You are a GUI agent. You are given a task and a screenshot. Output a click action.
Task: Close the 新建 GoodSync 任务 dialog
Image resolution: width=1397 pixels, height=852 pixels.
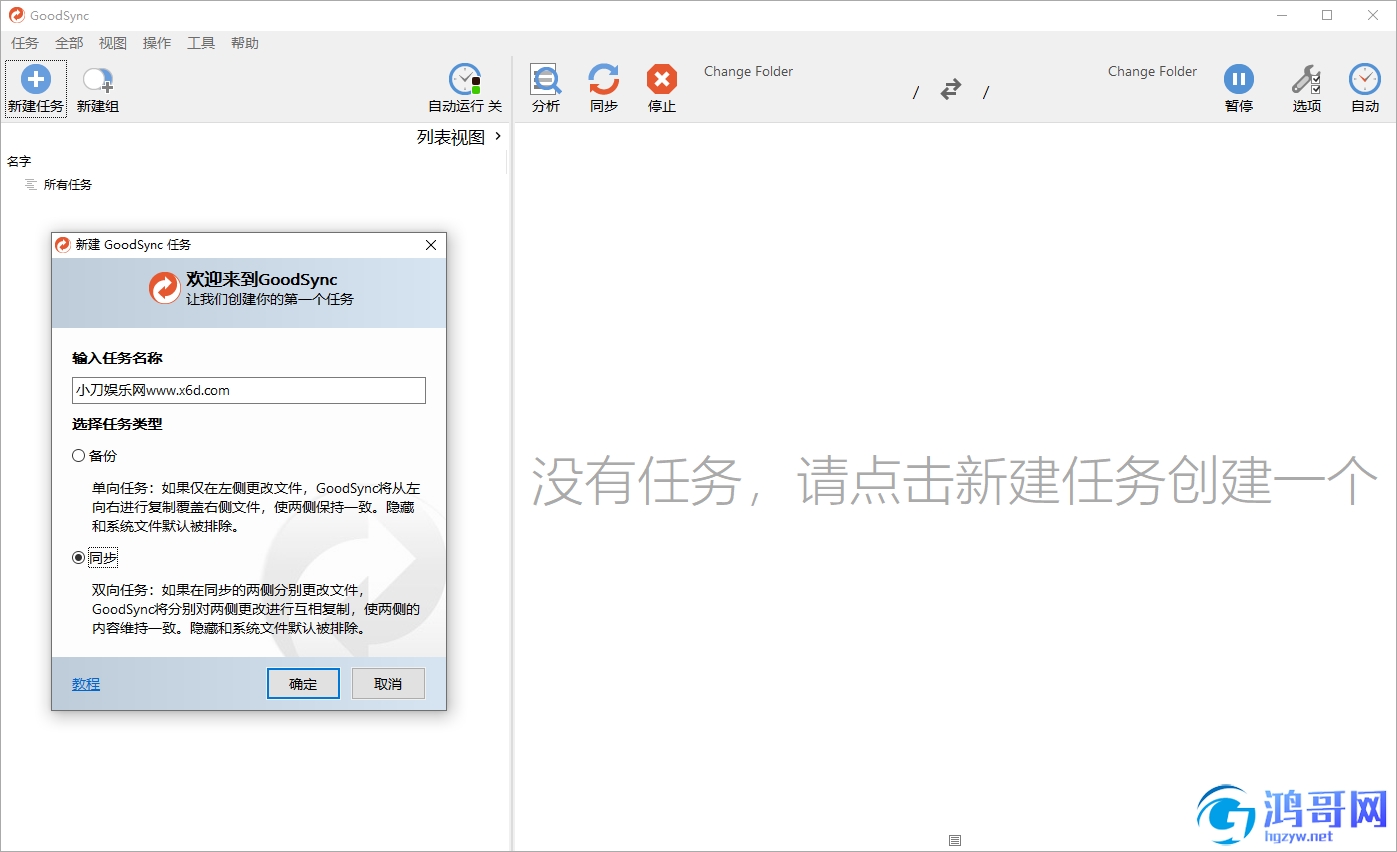[431, 245]
